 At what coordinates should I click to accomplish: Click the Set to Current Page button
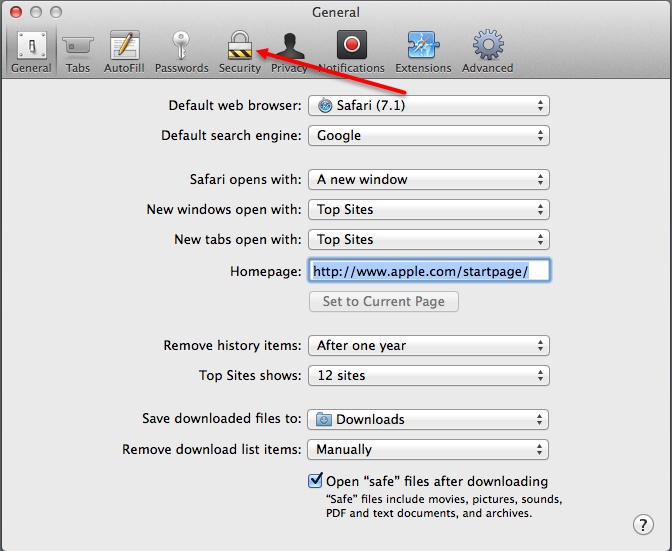point(383,301)
